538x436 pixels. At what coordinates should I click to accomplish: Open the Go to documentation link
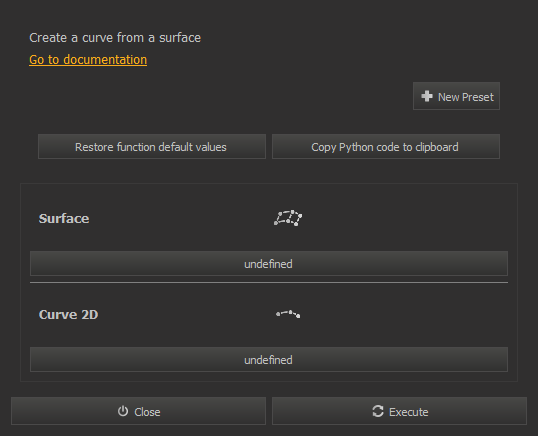pos(88,60)
